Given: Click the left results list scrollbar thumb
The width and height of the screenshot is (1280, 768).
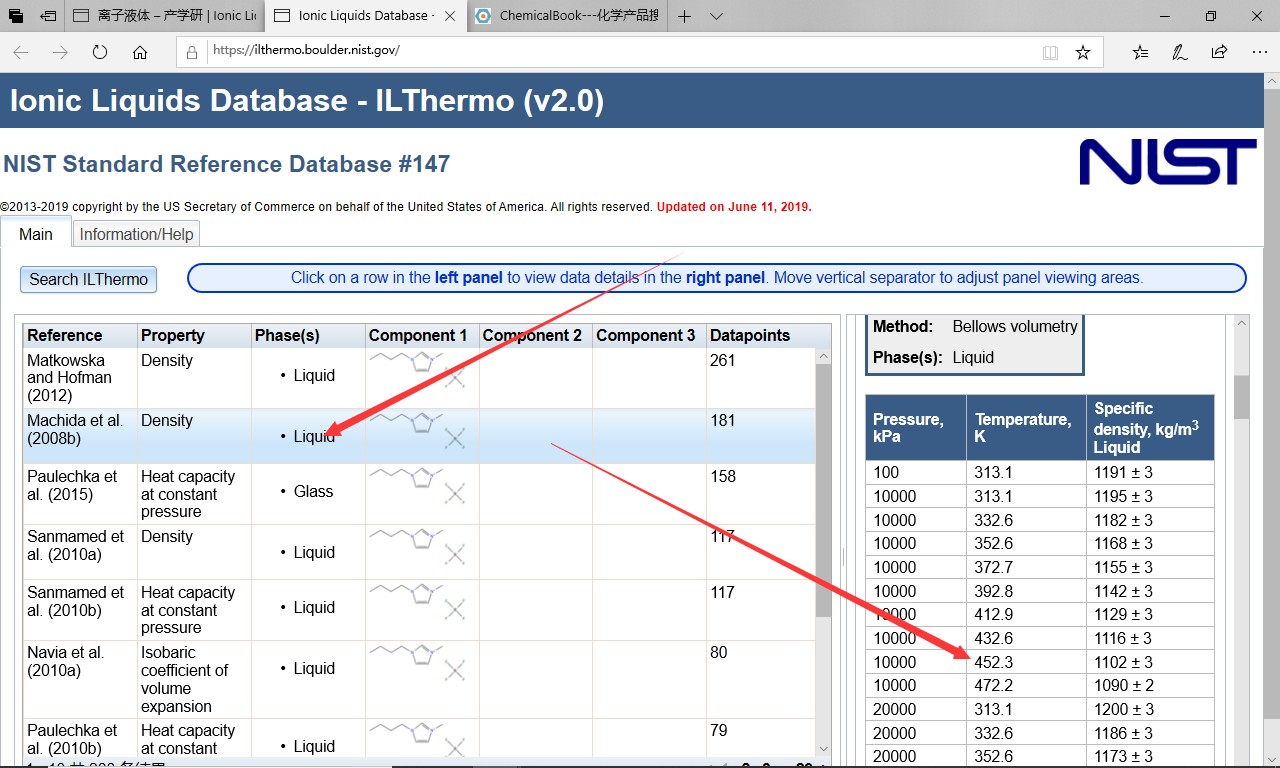Looking at the screenshot, I should [824, 490].
